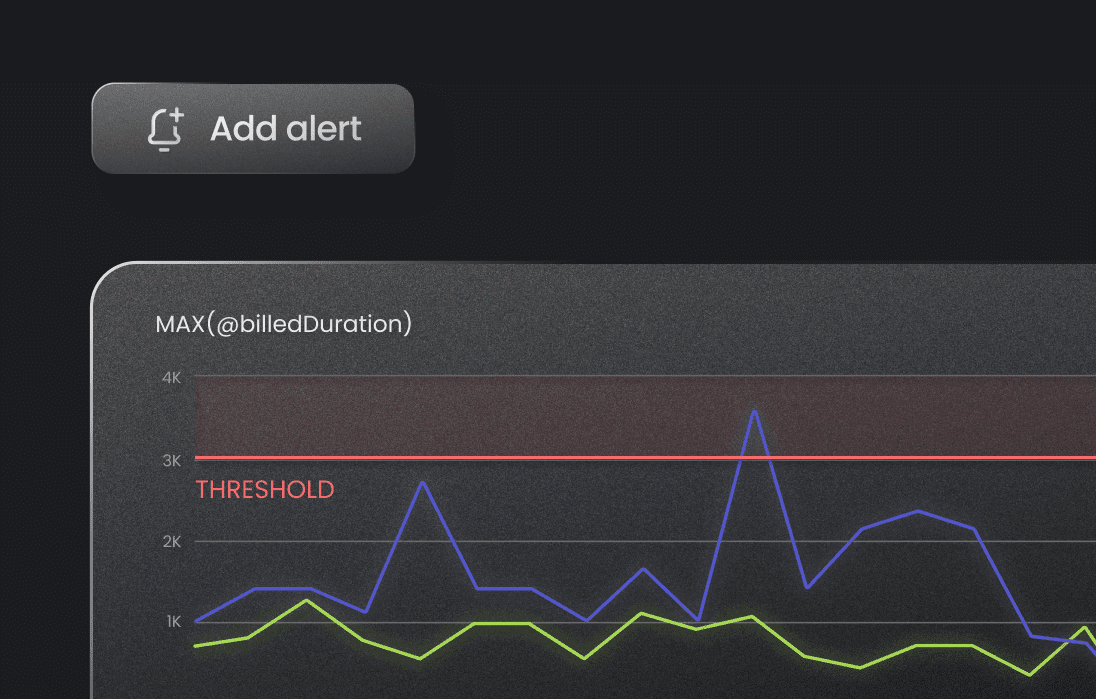Image resolution: width=1096 pixels, height=699 pixels.
Task: Click the blue line's starting point at 1K
Action: click(x=196, y=621)
